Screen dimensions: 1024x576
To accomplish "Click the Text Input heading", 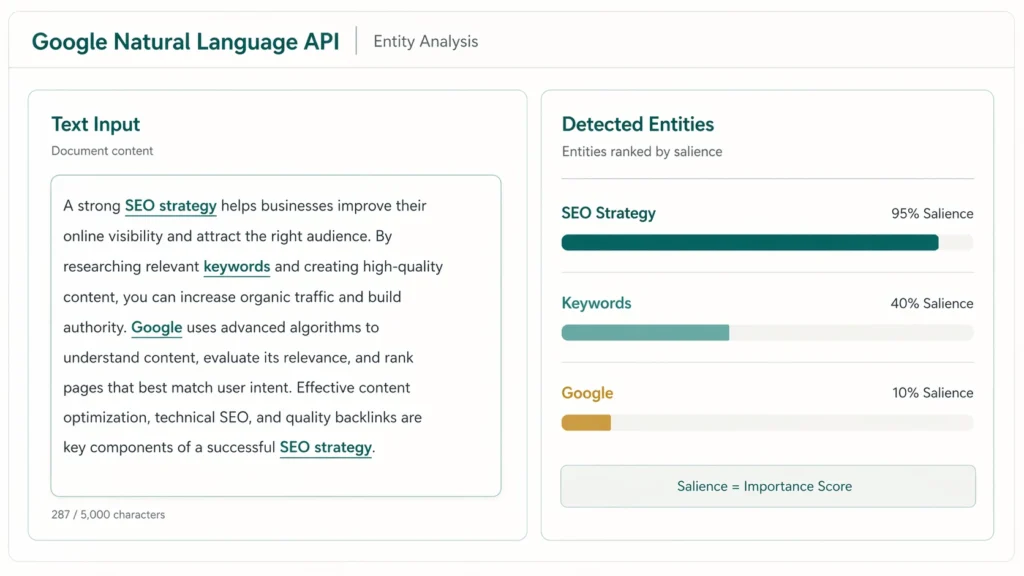I will 95,124.
